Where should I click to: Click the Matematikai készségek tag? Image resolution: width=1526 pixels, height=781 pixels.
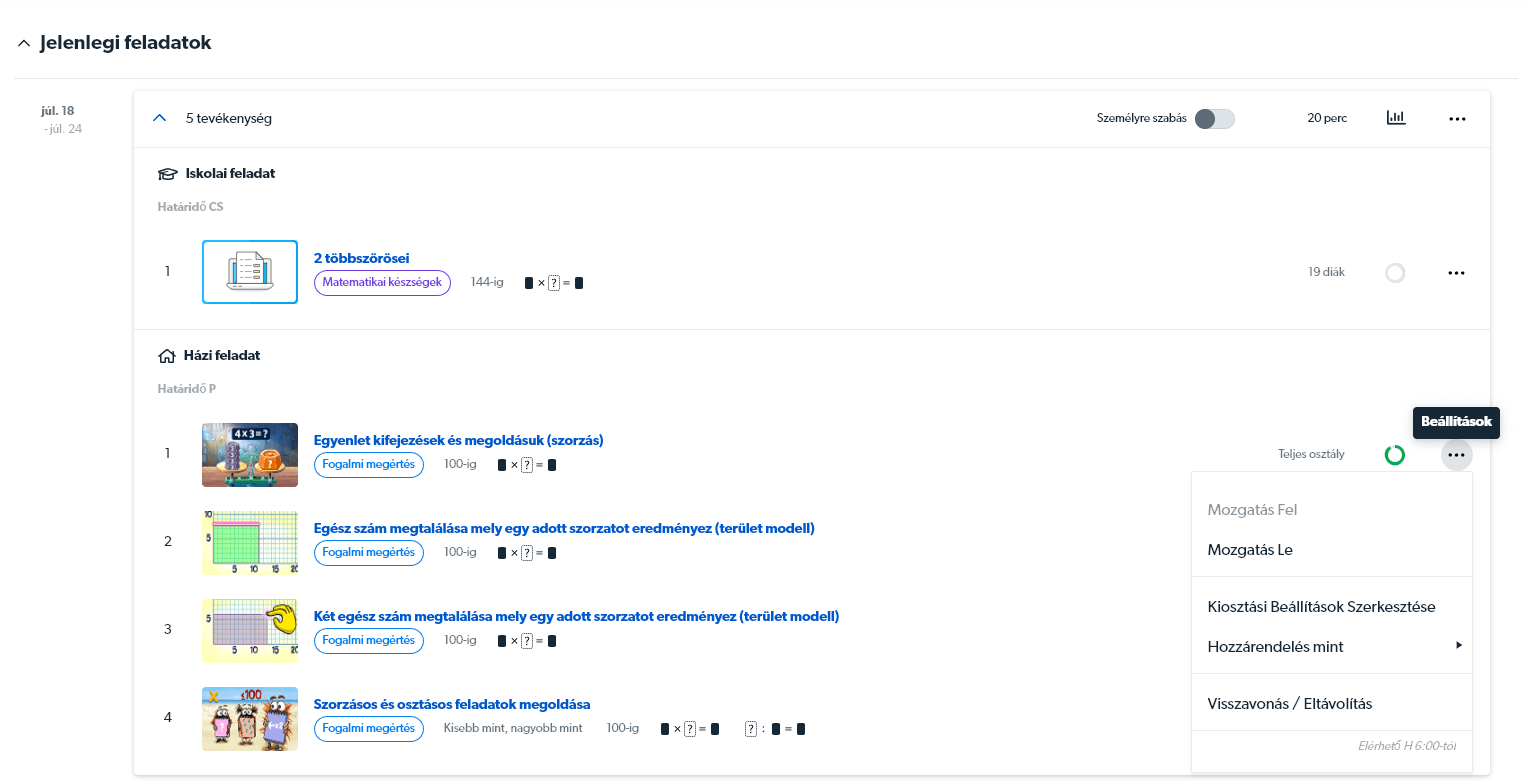click(x=382, y=283)
